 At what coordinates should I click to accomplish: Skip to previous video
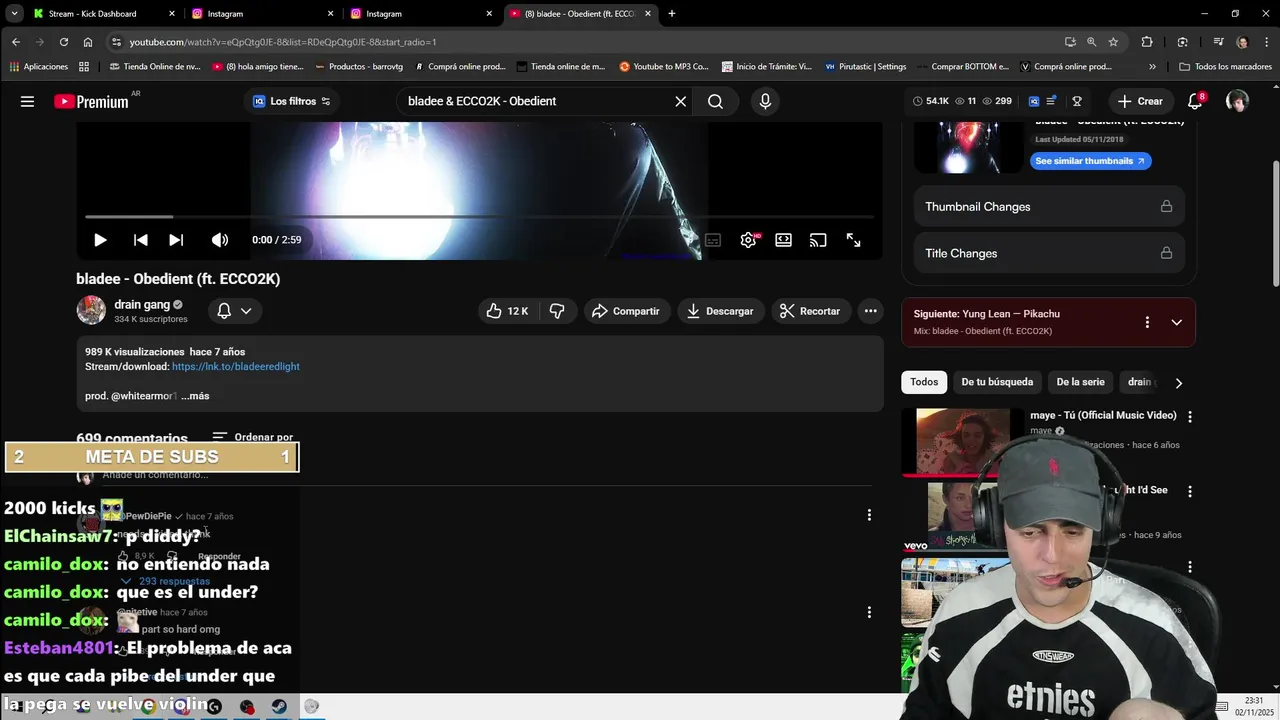click(x=141, y=240)
